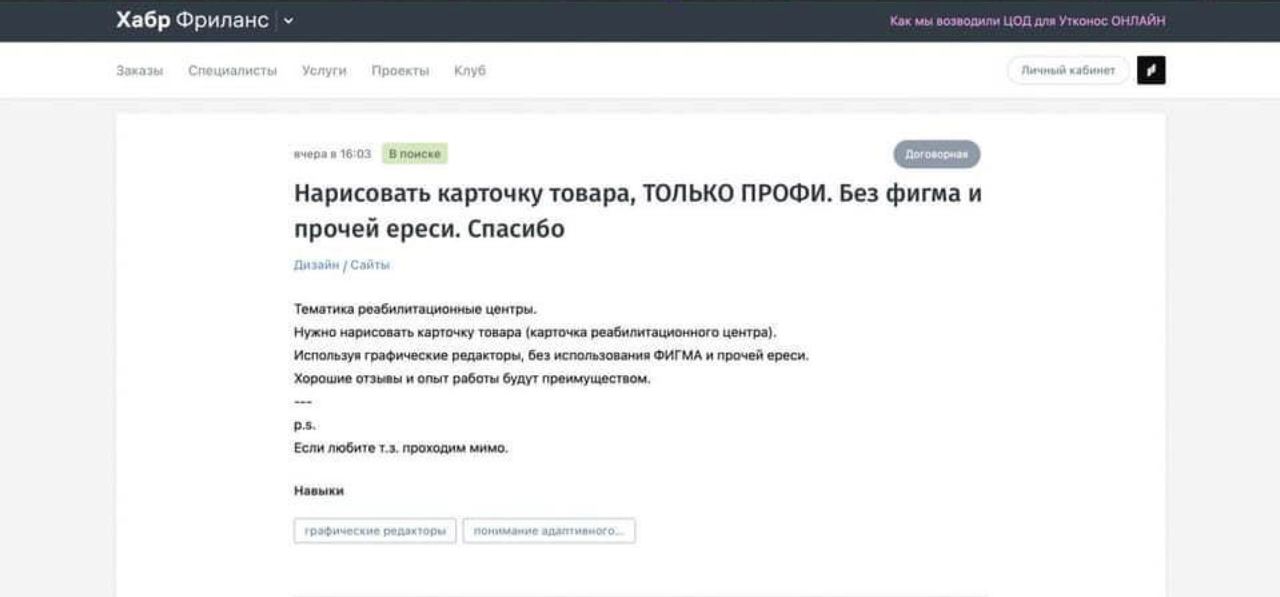The height and width of the screenshot is (597, 1280).
Task: Open the Специалисты section
Action: pos(232,71)
